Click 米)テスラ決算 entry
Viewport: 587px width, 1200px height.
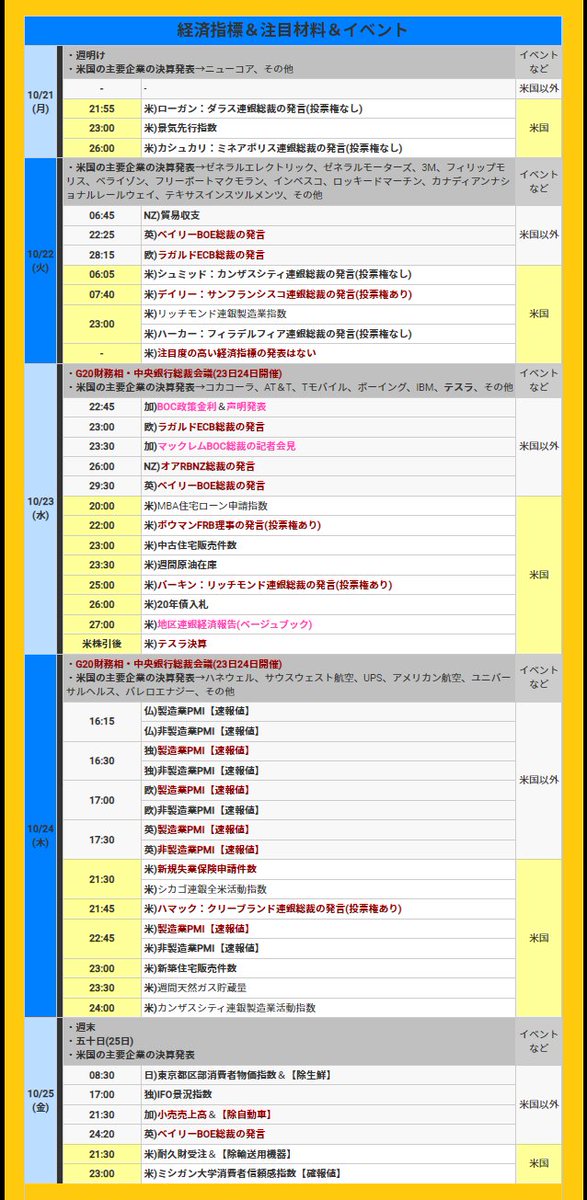(x=328, y=644)
